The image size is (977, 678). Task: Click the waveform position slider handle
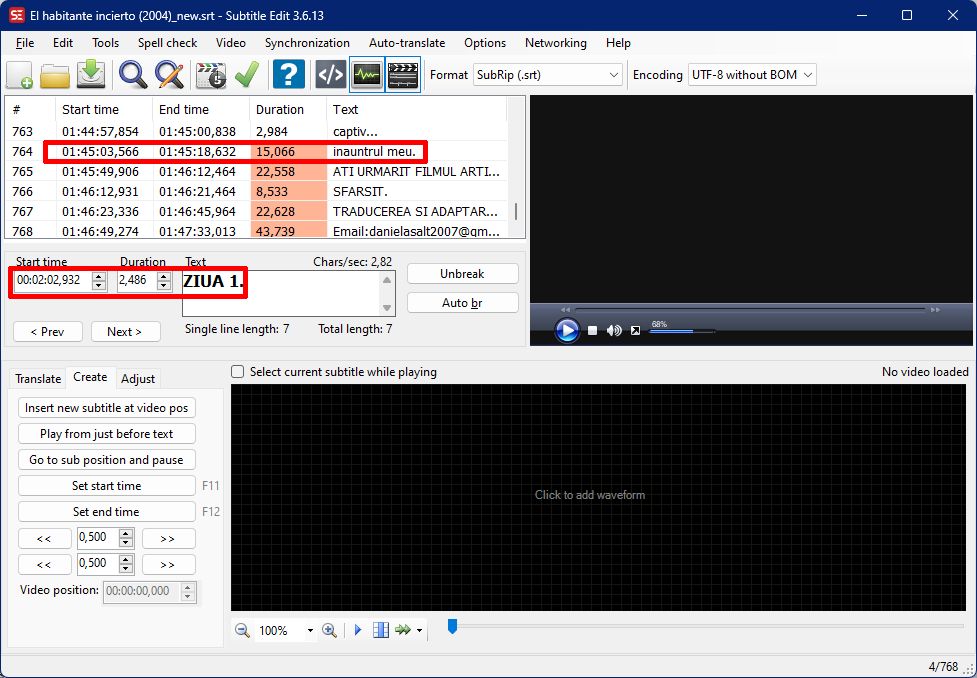click(453, 626)
